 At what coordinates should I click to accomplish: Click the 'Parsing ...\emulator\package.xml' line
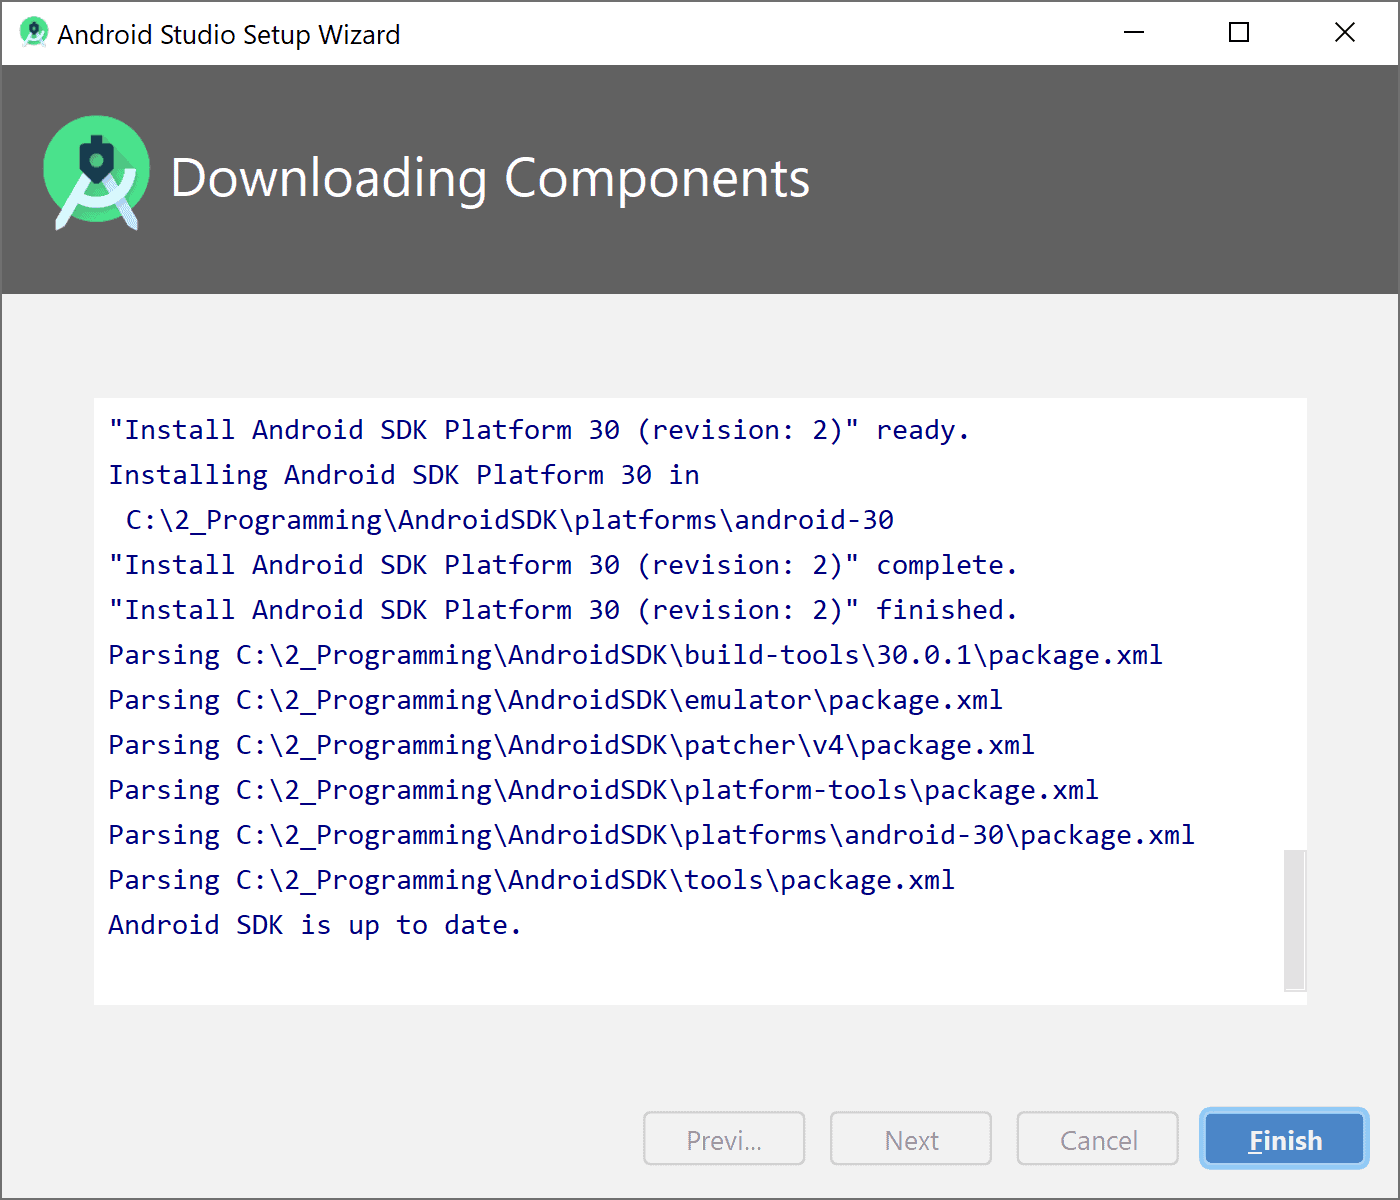[x=555, y=700]
